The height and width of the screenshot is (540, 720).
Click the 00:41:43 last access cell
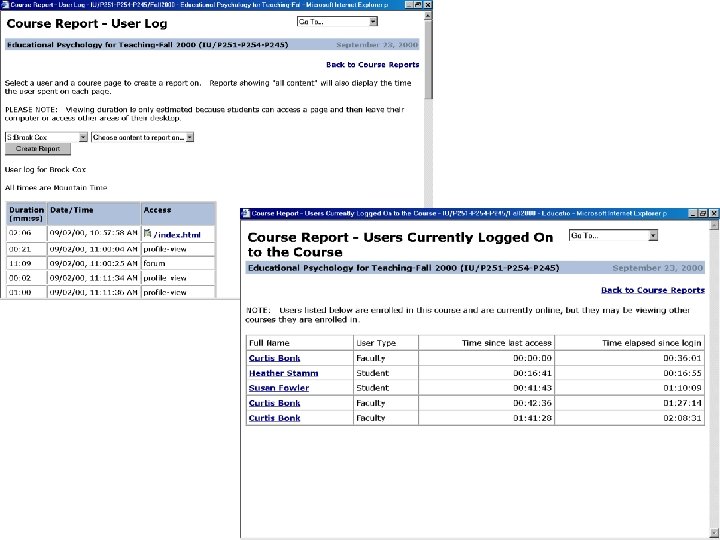tap(486, 388)
